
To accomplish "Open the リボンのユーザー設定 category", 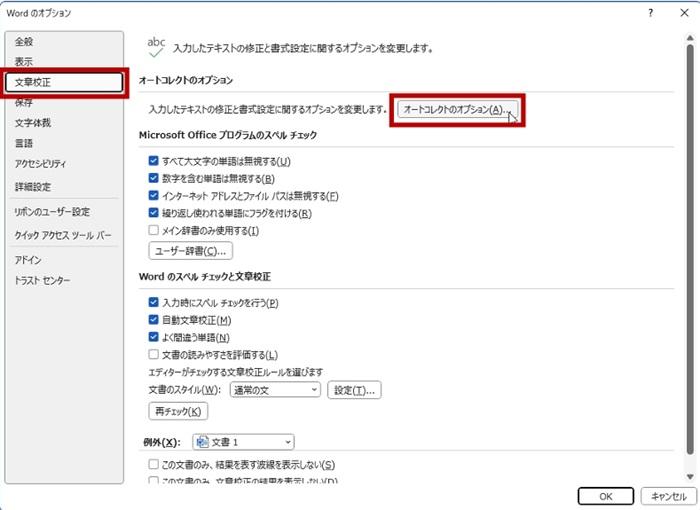I will (52, 212).
